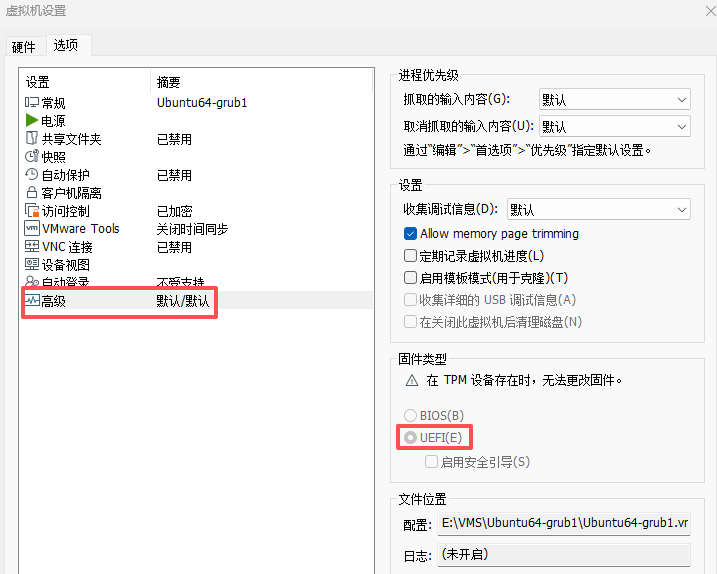Screen dimensions: 717x574
Task: Click the 高级 waveform icon
Action: [32, 301]
